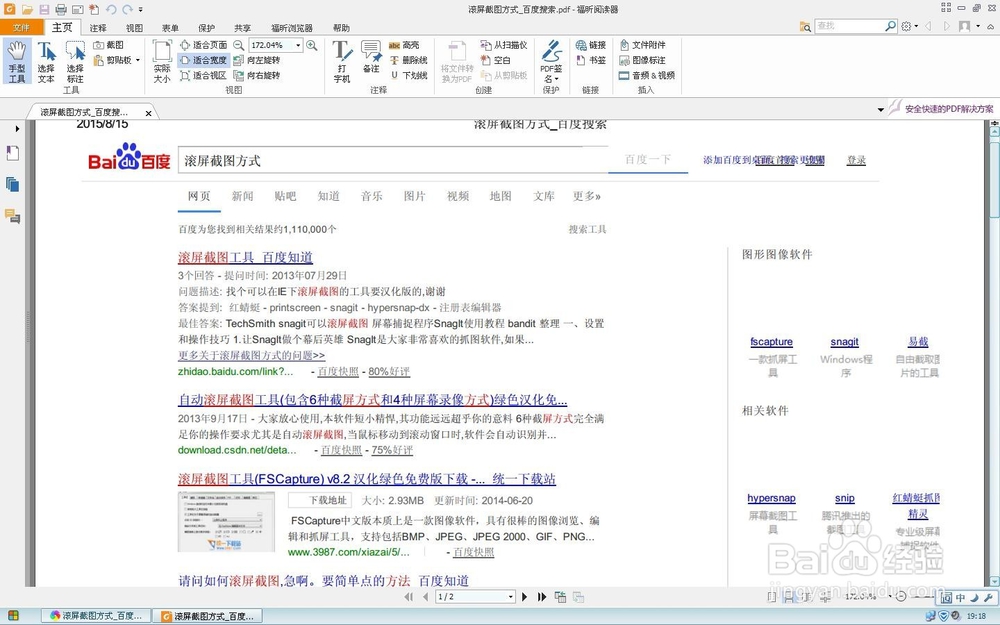Switch to the Comment (注释) ribbon tab
The image size is (1000, 625).
pyautogui.click(x=98, y=28)
